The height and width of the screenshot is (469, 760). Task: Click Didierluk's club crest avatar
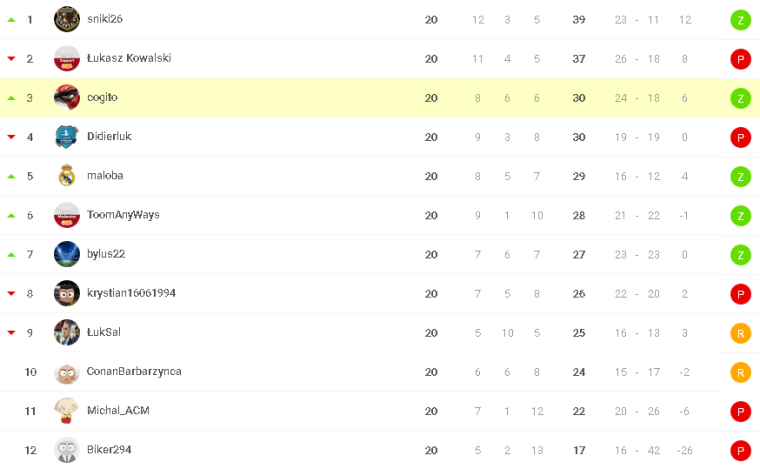pyautogui.click(x=67, y=136)
